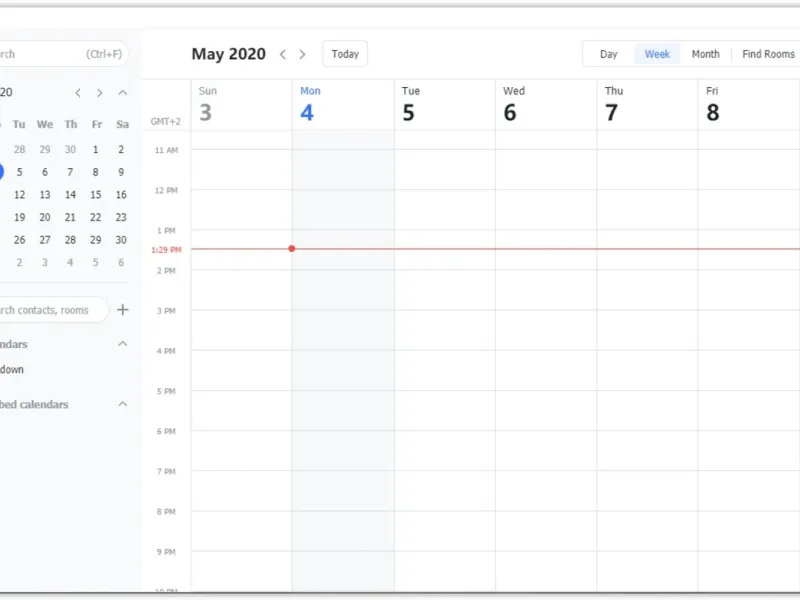Select Fri 8 day header
800x600 pixels.
748,105
